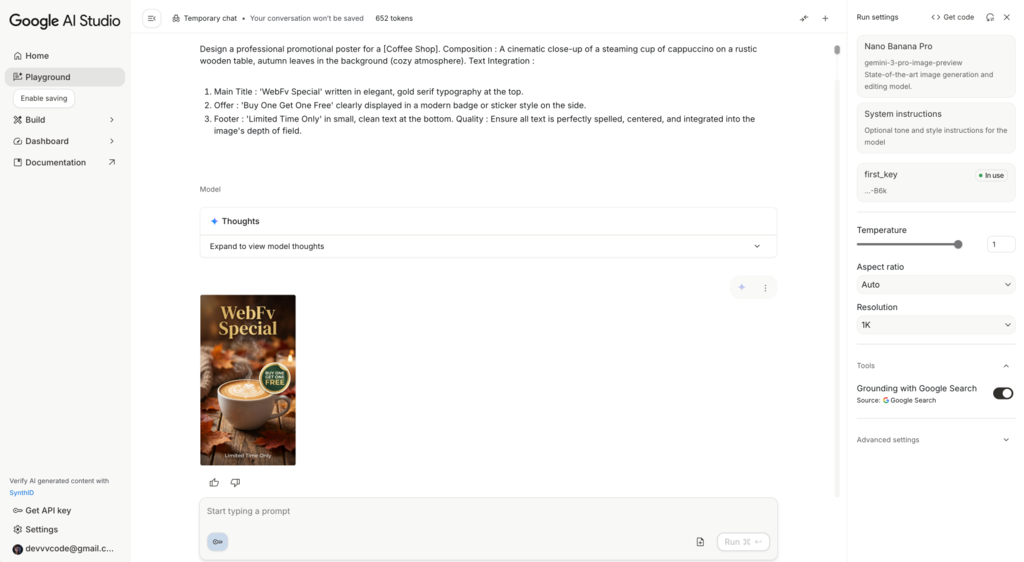Open the response options three-dot menu

pos(765,288)
